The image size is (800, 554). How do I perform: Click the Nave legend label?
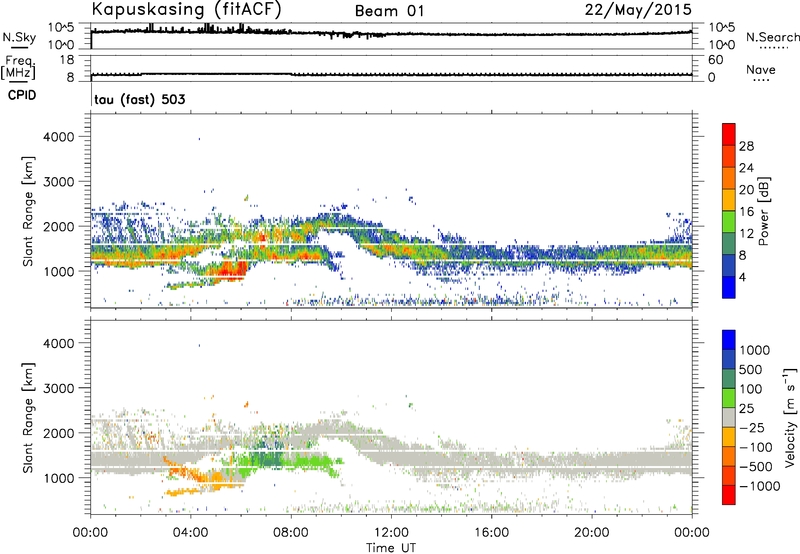(761, 69)
